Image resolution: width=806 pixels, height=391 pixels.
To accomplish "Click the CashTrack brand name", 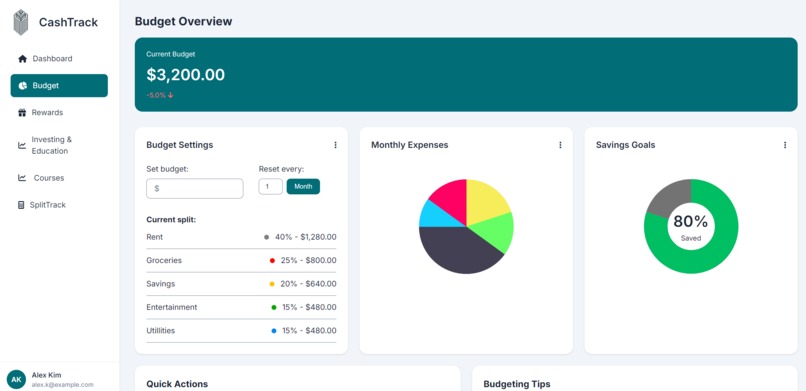I will pos(68,22).
